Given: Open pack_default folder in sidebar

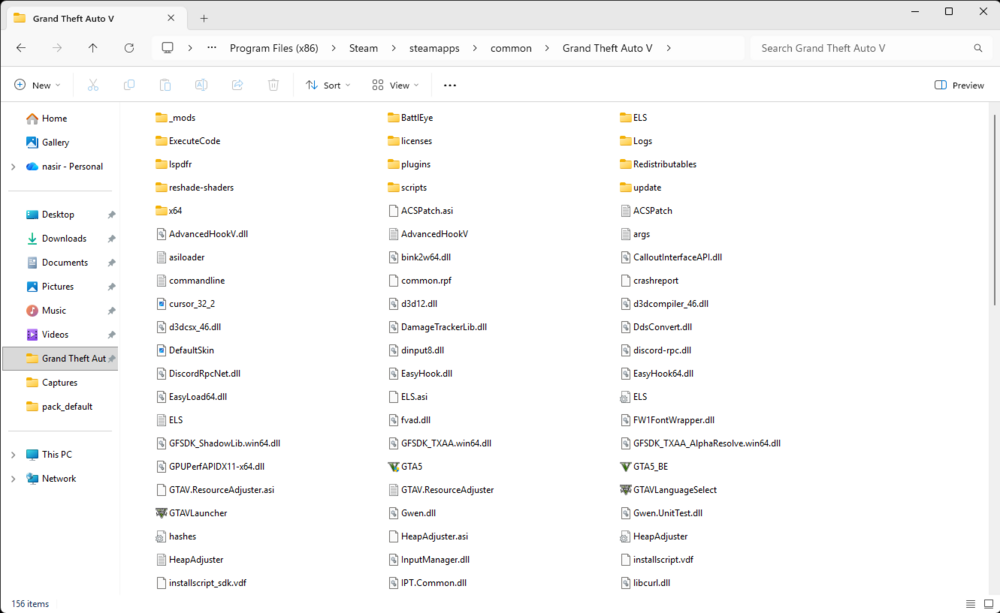Looking at the screenshot, I should pyautogui.click(x=59, y=407).
